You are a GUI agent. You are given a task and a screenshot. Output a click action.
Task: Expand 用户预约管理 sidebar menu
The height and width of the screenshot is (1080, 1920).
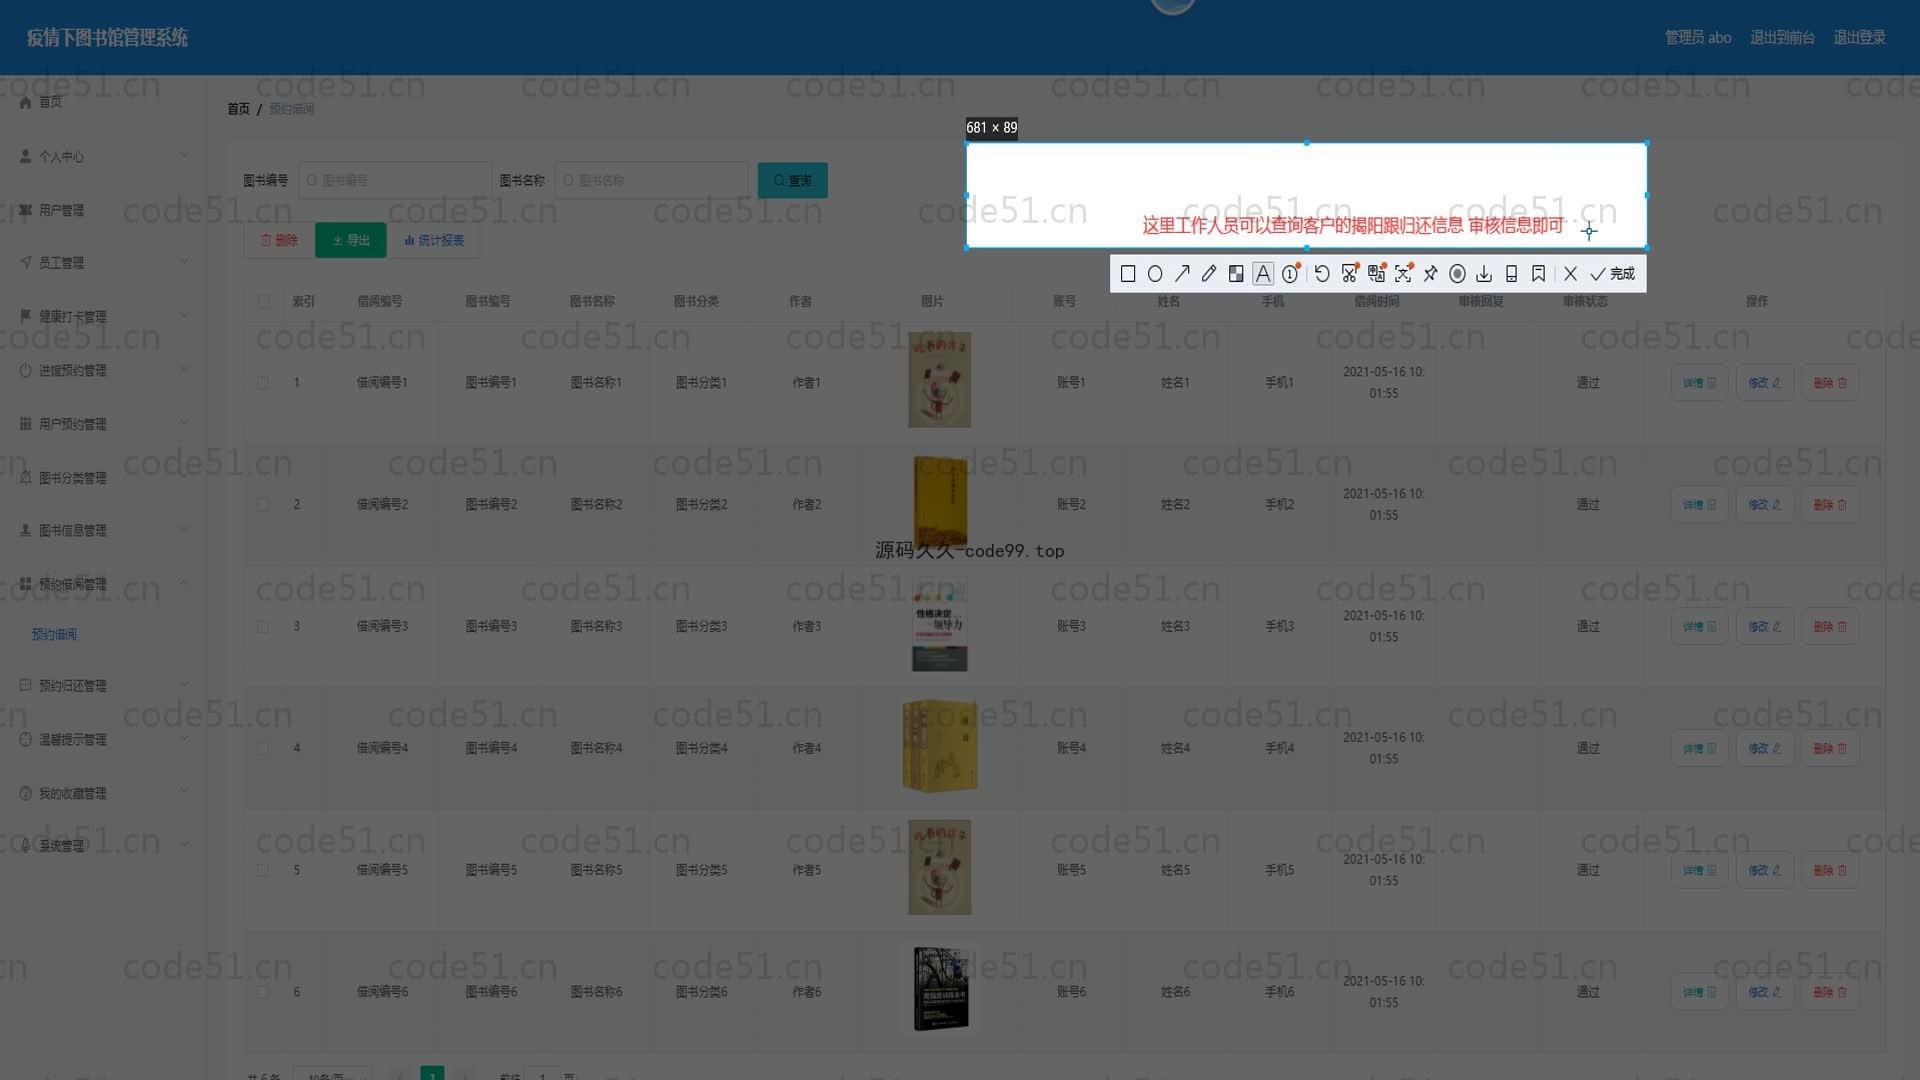click(x=104, y=424)
